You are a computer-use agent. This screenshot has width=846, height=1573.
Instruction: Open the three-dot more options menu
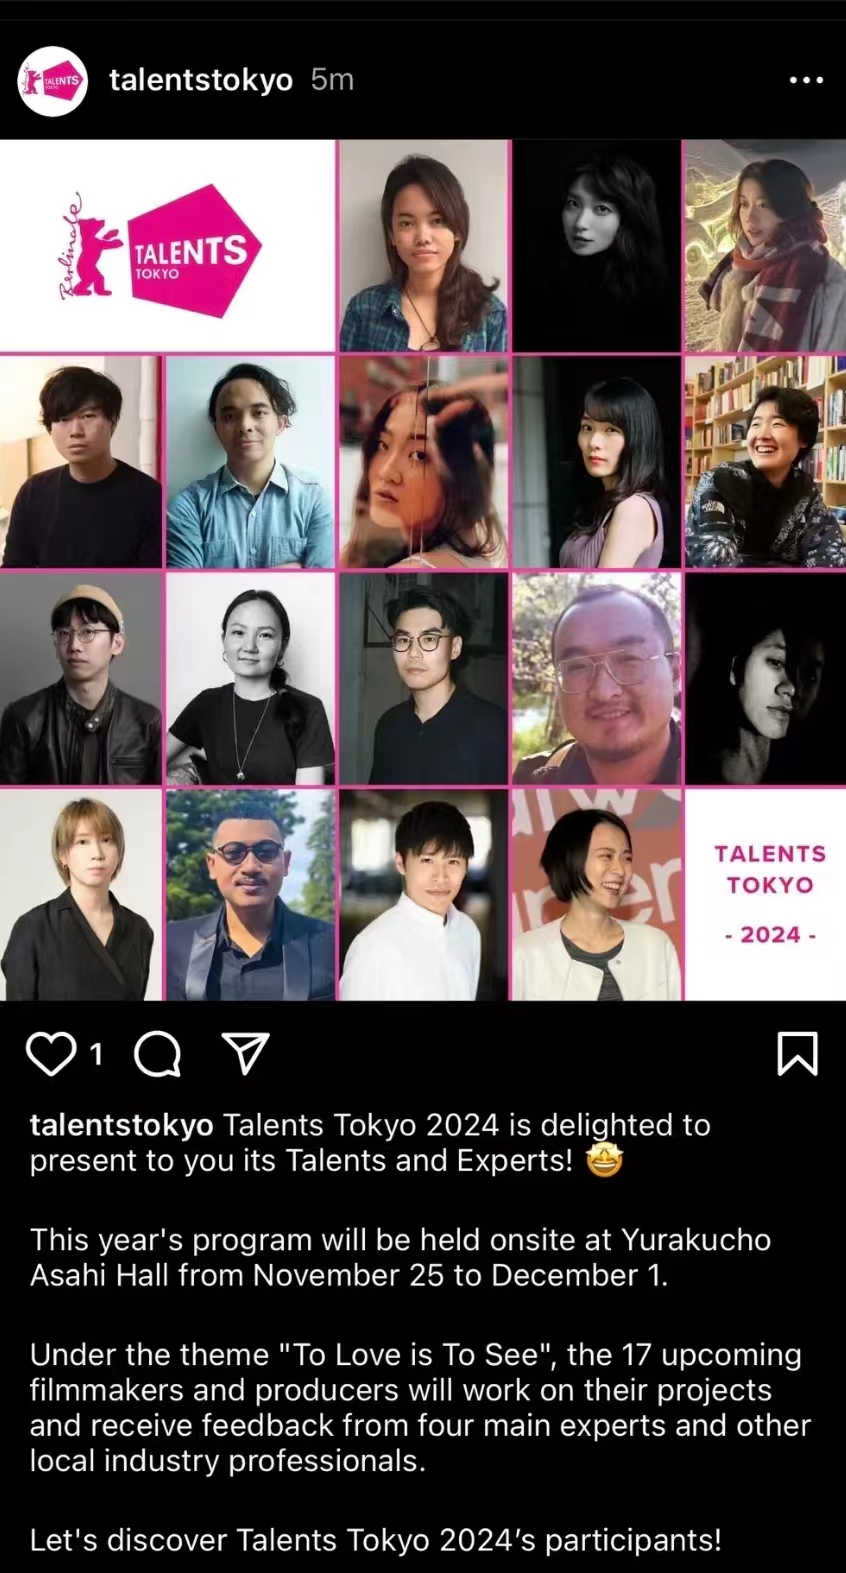[806, 80]
